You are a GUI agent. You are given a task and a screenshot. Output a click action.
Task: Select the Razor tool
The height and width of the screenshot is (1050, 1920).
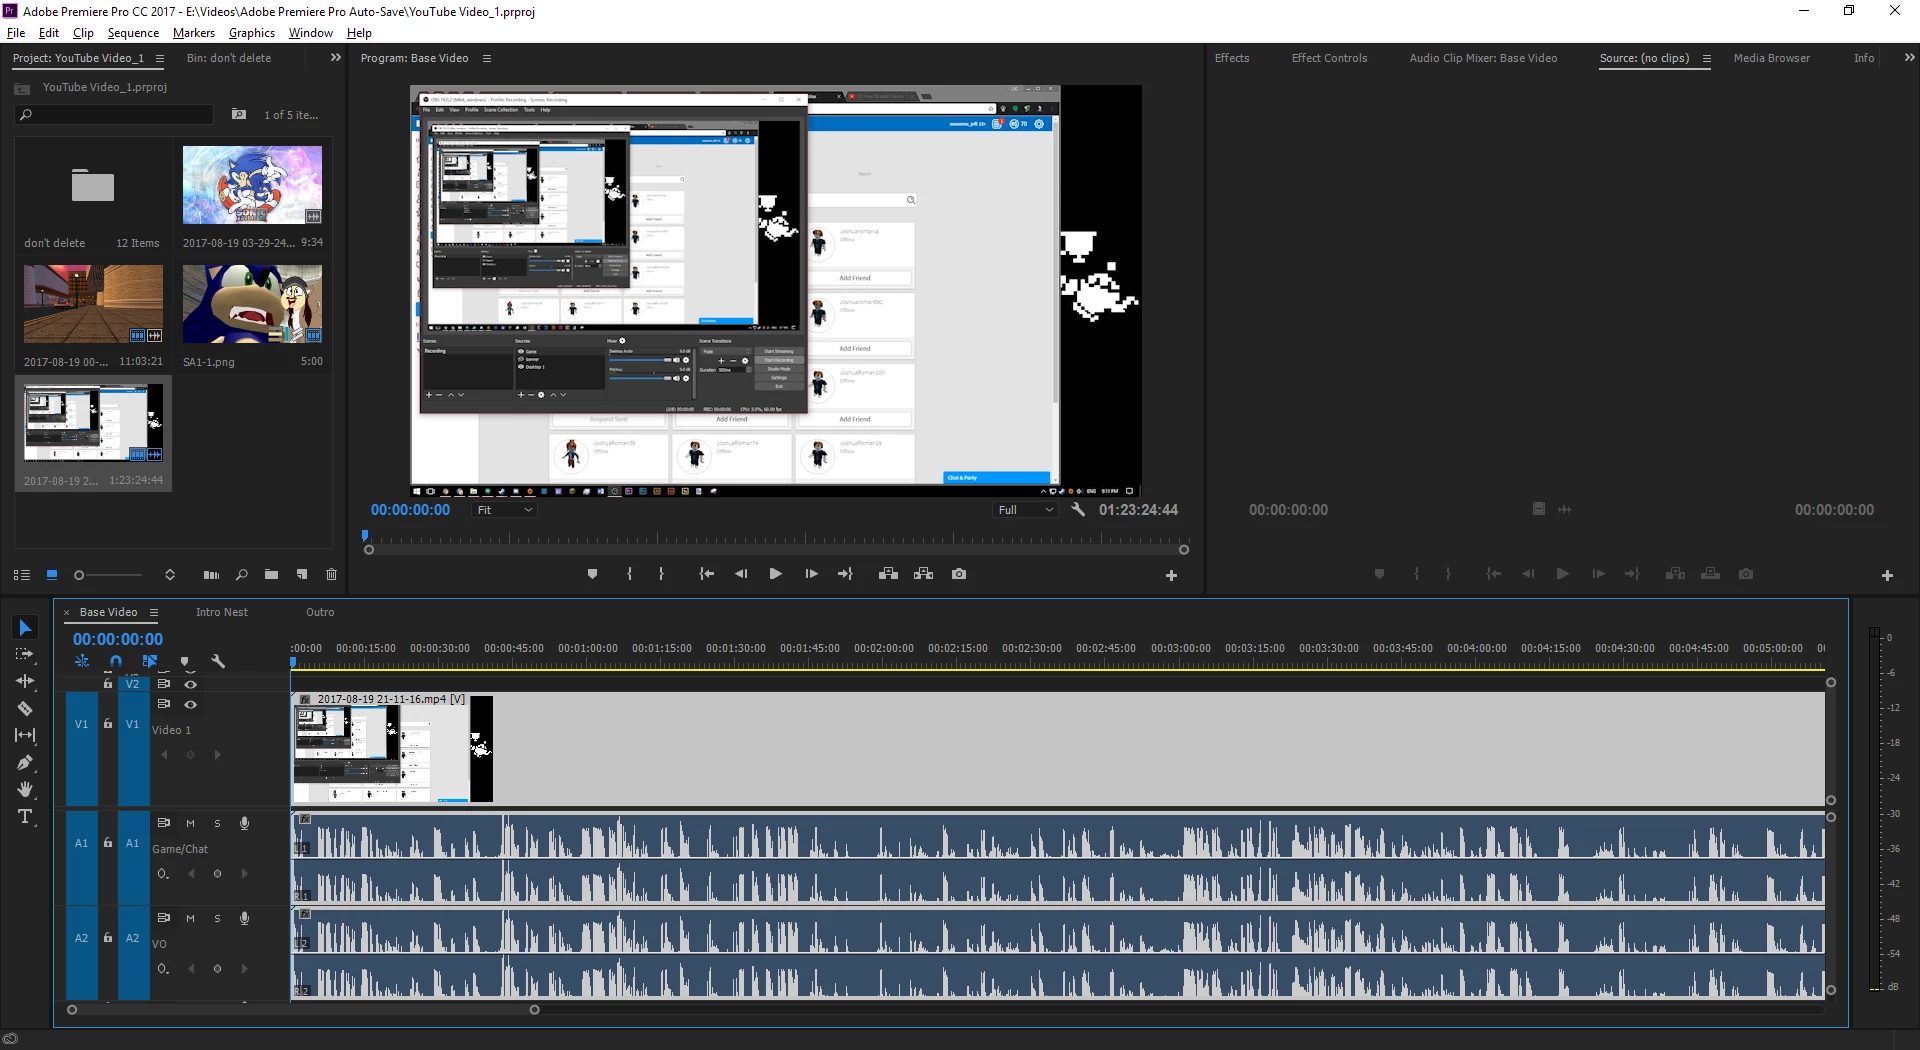pyautogui.click(x=25, y=708)
